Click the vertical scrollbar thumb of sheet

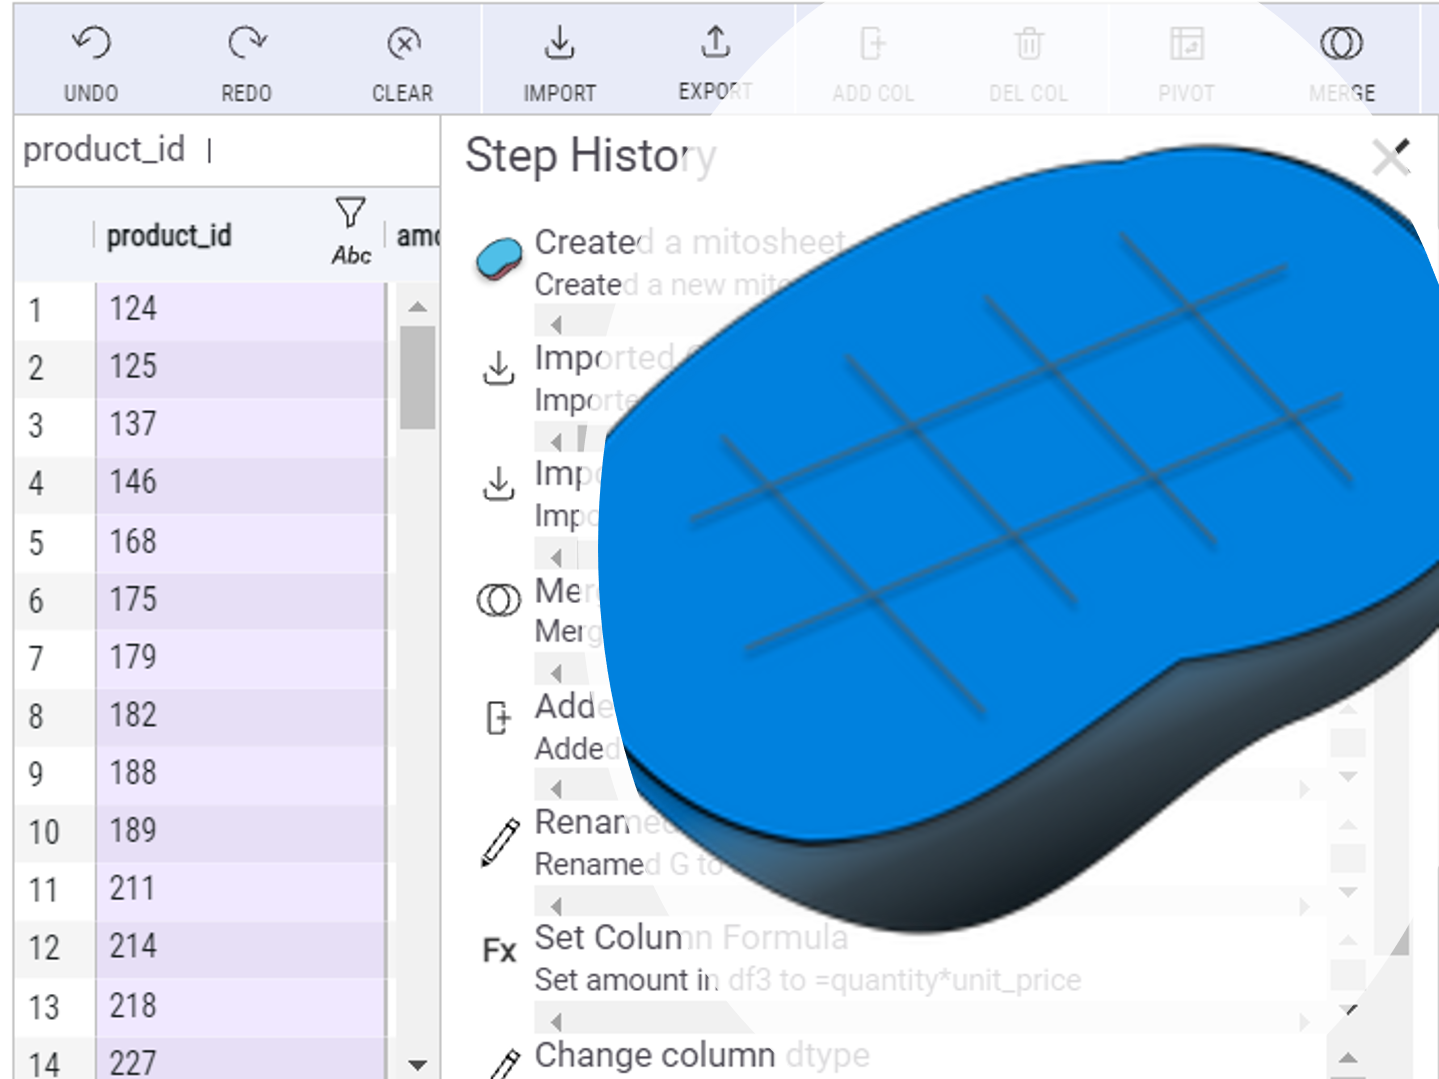417,377
